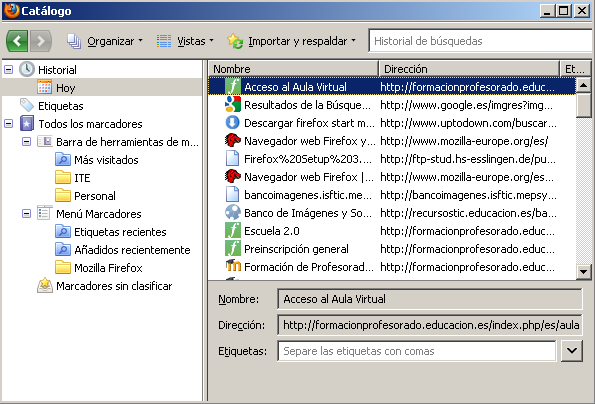The height and width of the screenshot is (404, 595).
Task: Open the Organizar menu
Action: coord(105,41)
